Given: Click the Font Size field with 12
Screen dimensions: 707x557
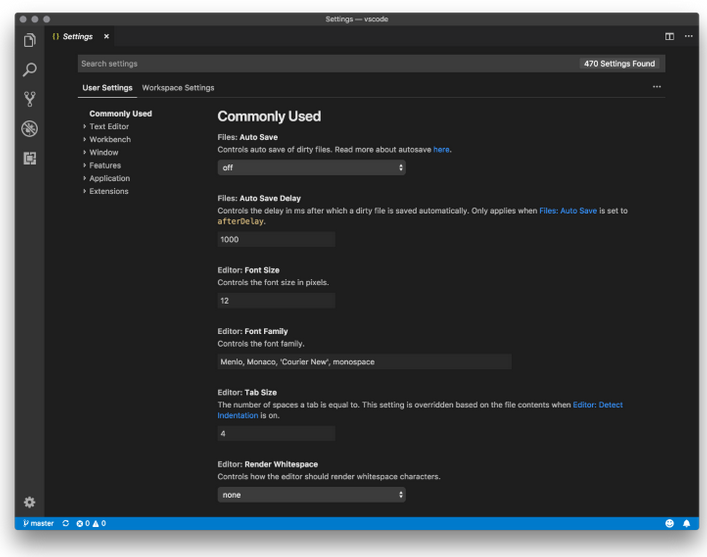Looking at the screenshot, I should point(276,301).
